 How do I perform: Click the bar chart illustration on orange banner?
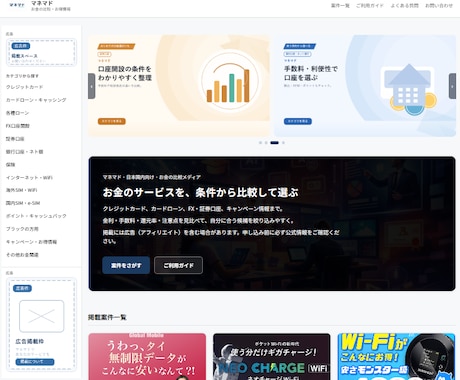click(230, 82)
